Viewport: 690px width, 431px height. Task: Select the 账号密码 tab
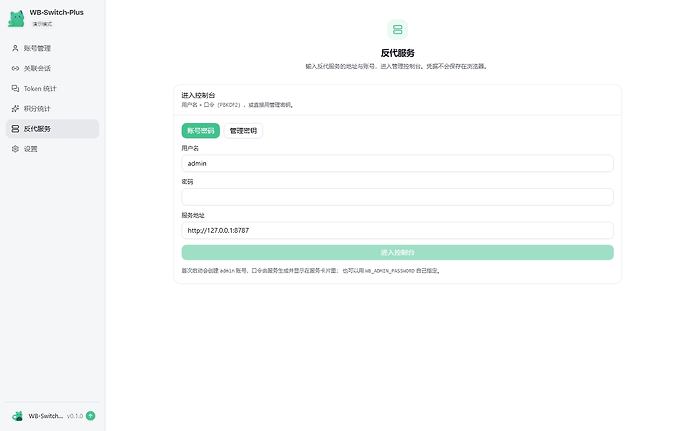point(201,131)
